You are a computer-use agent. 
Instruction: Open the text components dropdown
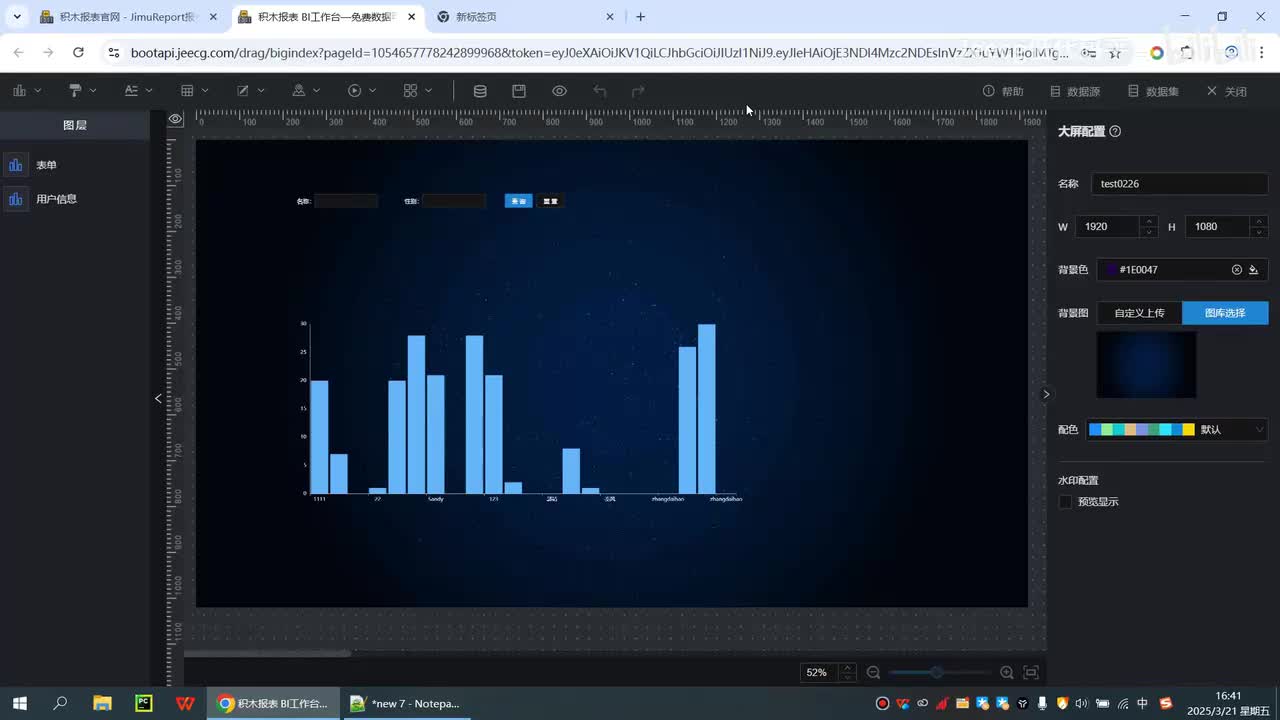tap(138, 91)
